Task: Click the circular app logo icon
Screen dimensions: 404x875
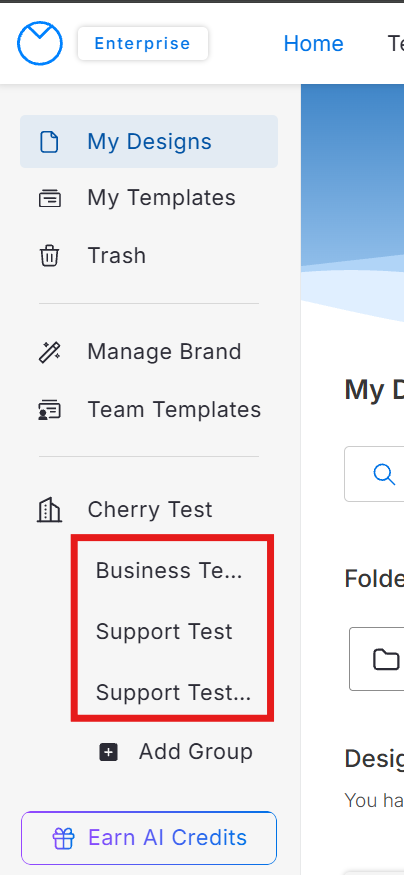Action: tap(40, 44)
